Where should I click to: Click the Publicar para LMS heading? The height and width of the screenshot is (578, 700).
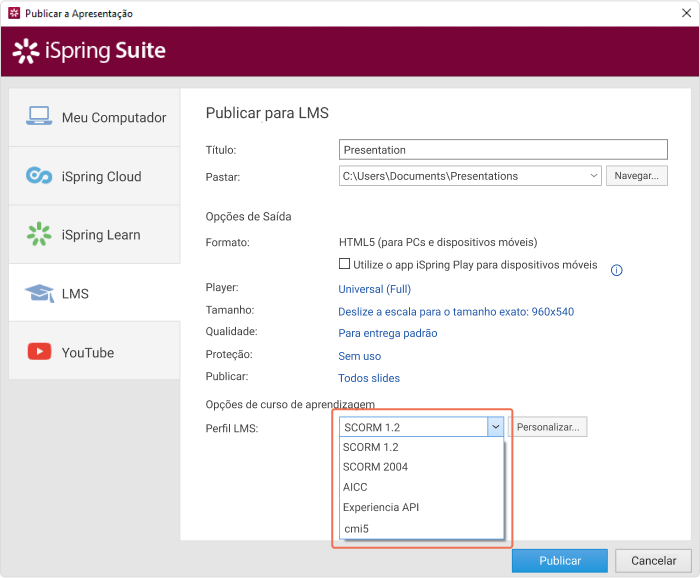pyautogui.click(x=267, y=113)
